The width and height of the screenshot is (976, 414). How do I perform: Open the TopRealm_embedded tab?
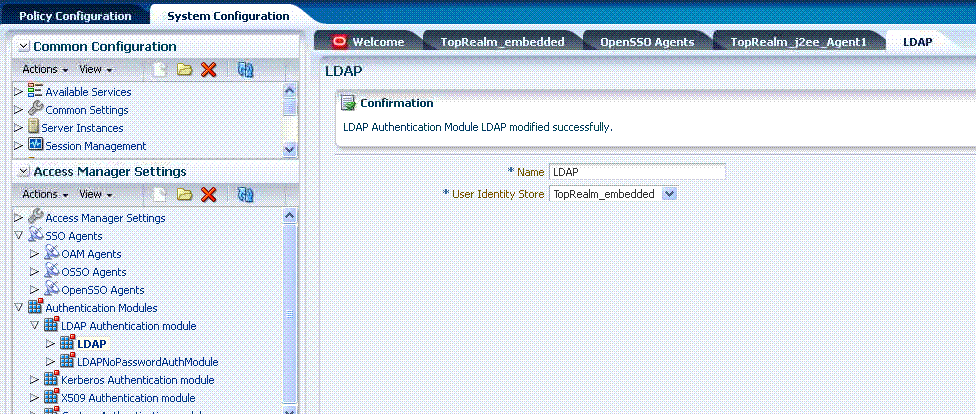(502, 42)
